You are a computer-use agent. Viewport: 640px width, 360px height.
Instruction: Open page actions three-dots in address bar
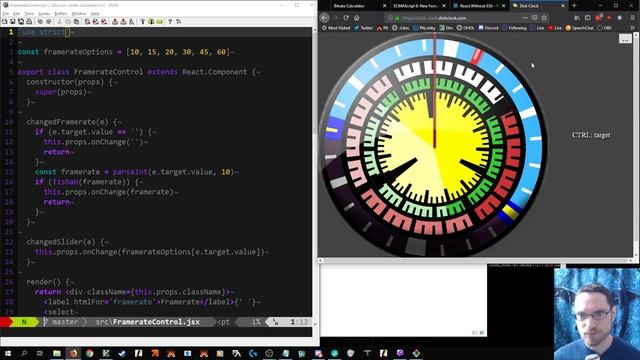pyautogui.click(x=525, y=18)
